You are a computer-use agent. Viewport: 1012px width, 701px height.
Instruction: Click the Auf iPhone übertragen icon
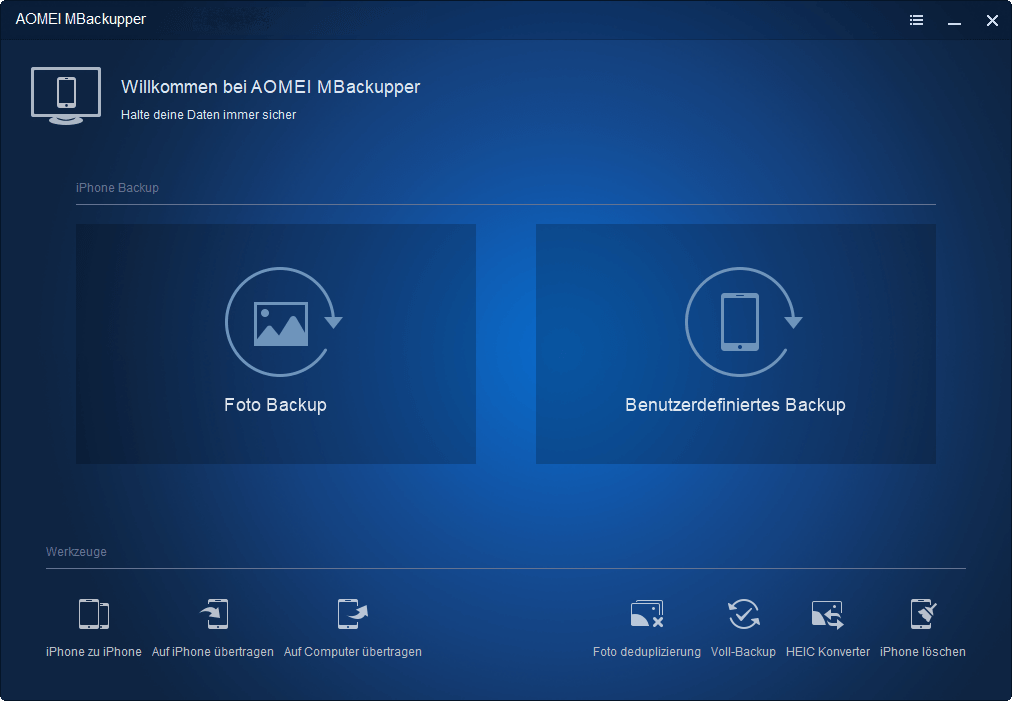coord(214,614)
